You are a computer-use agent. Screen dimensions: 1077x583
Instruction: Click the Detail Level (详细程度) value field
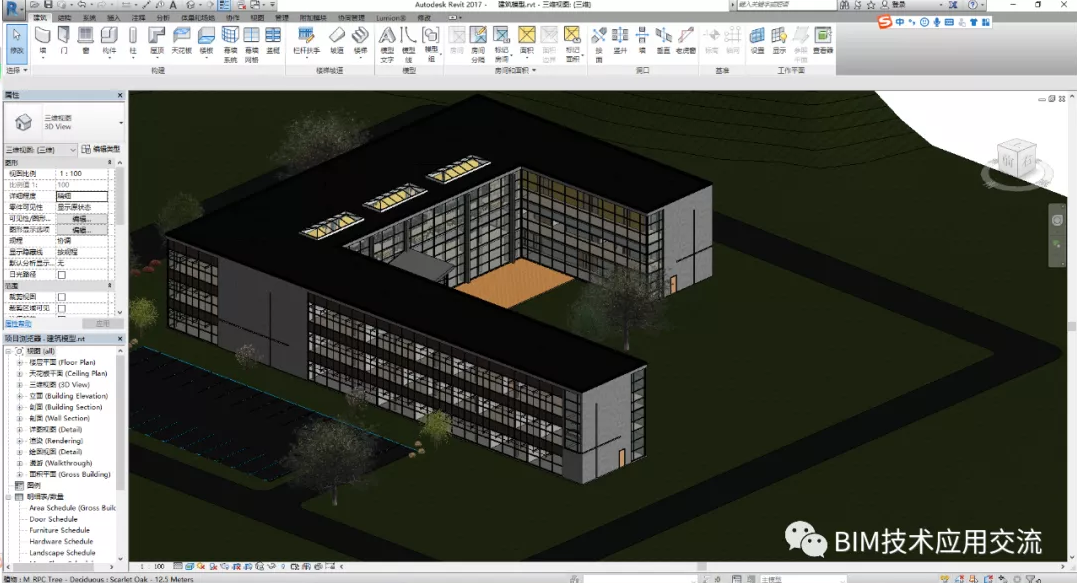pos(81,196)
